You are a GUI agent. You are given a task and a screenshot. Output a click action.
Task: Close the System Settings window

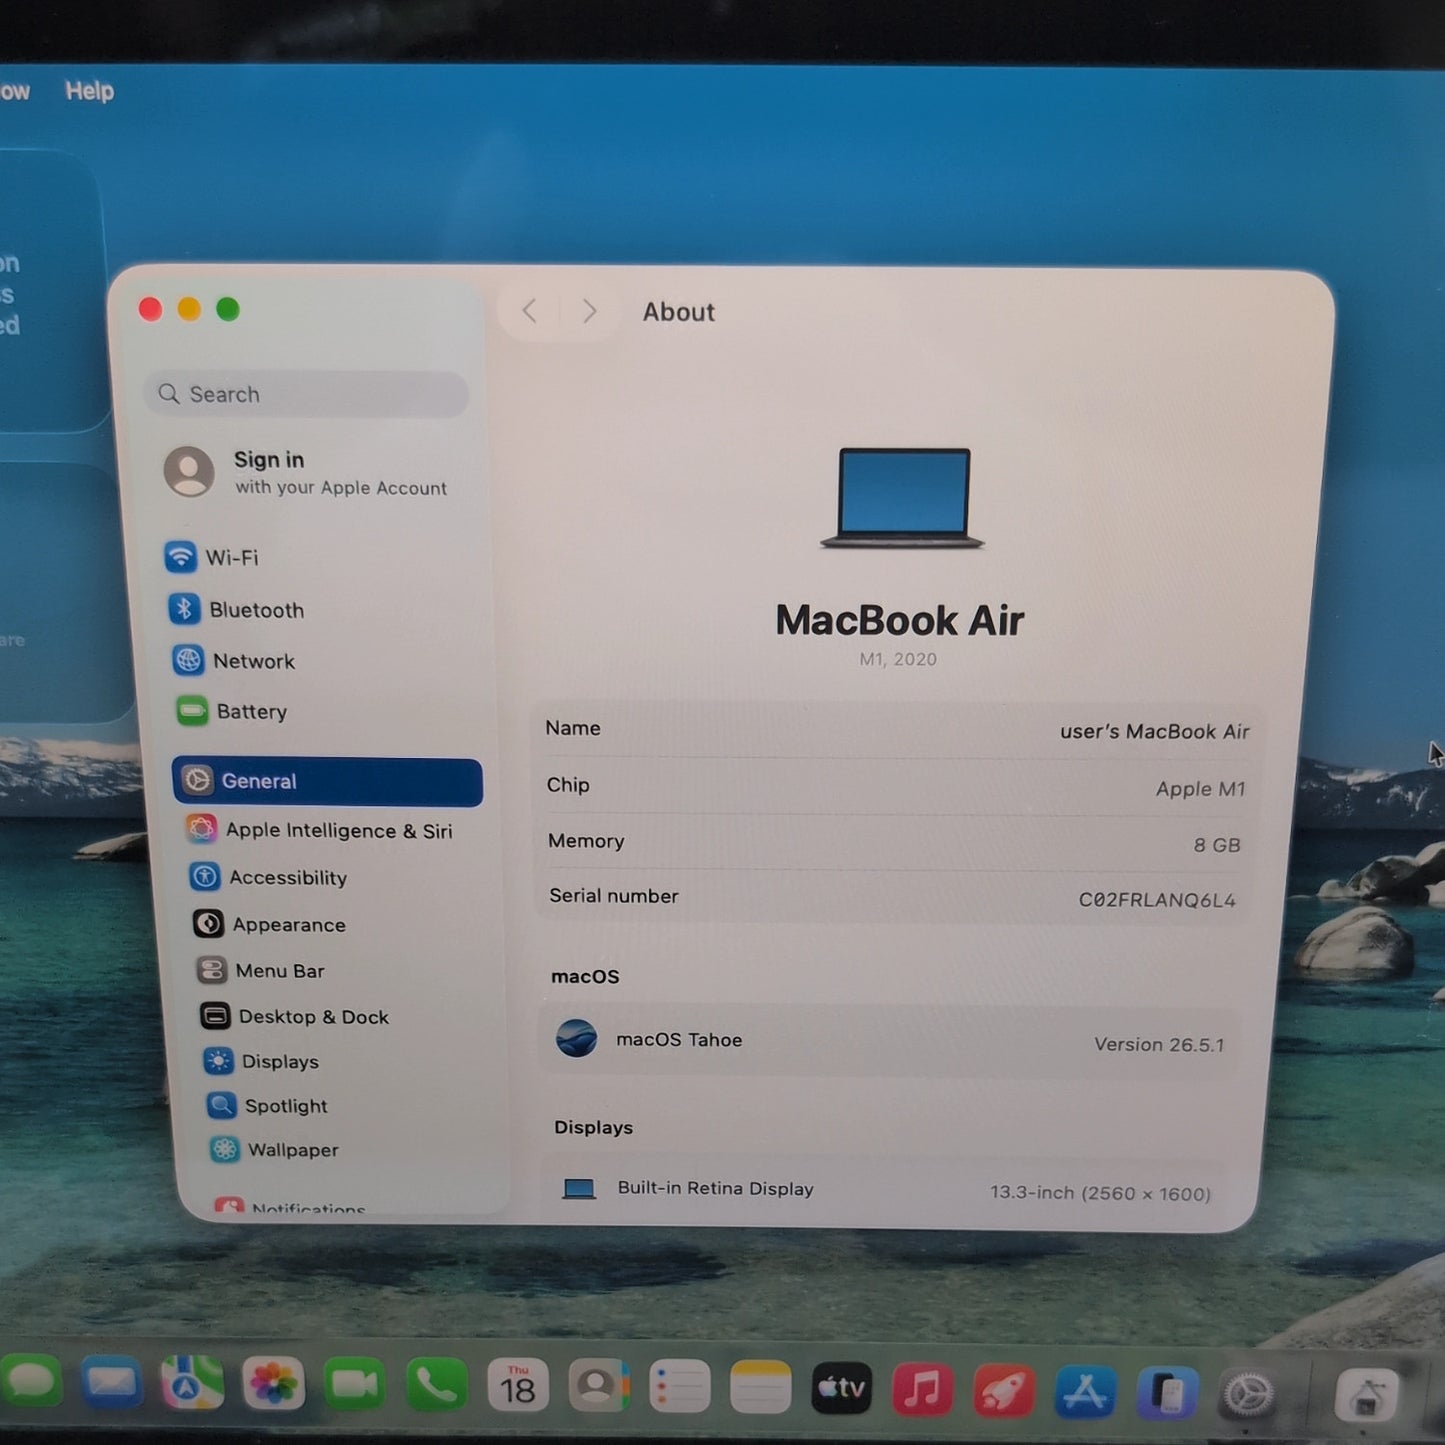pyautogui.click(x=151, y=309)
